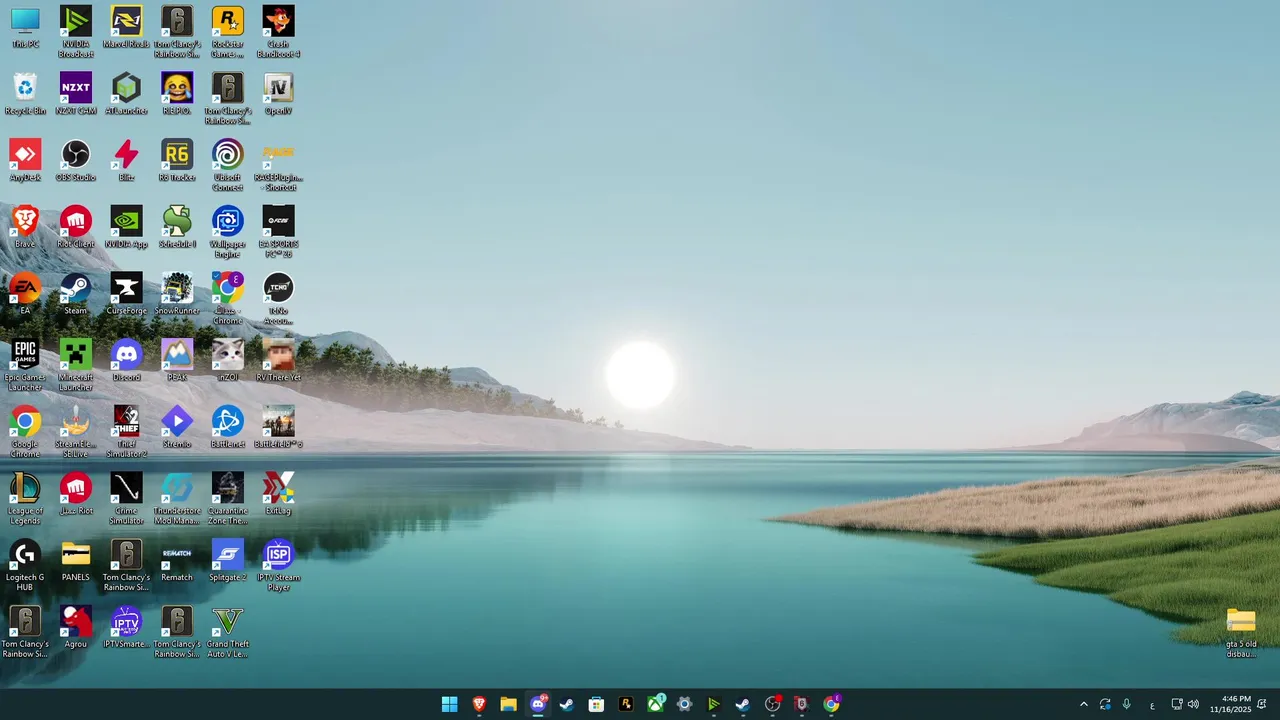Open the Steam desktop shortcut
The height and width of the screenshot is (720, 1280).
coord(76,294)
